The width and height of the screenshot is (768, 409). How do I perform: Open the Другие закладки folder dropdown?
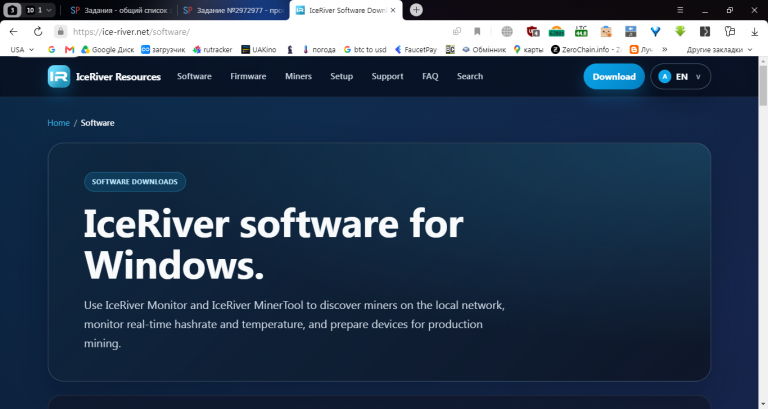point(719,49)
